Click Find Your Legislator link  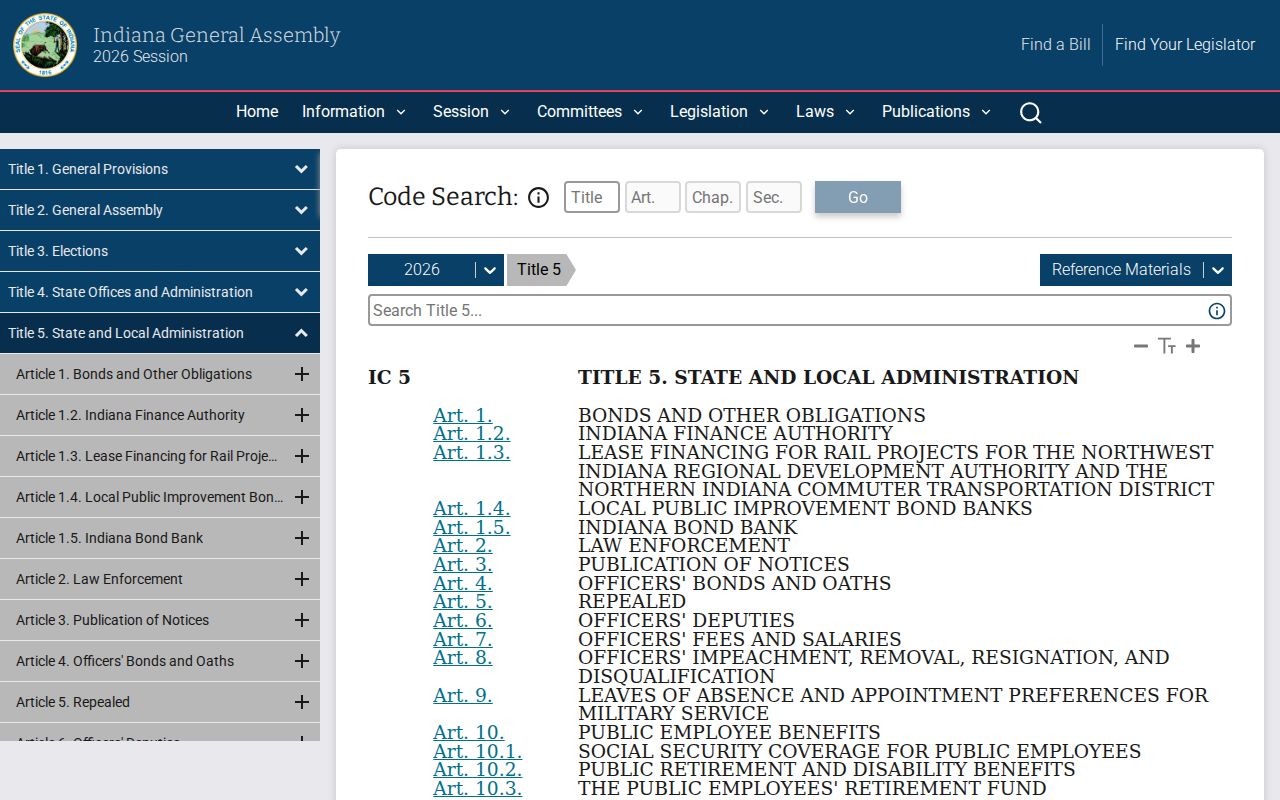click(1185, 45)
